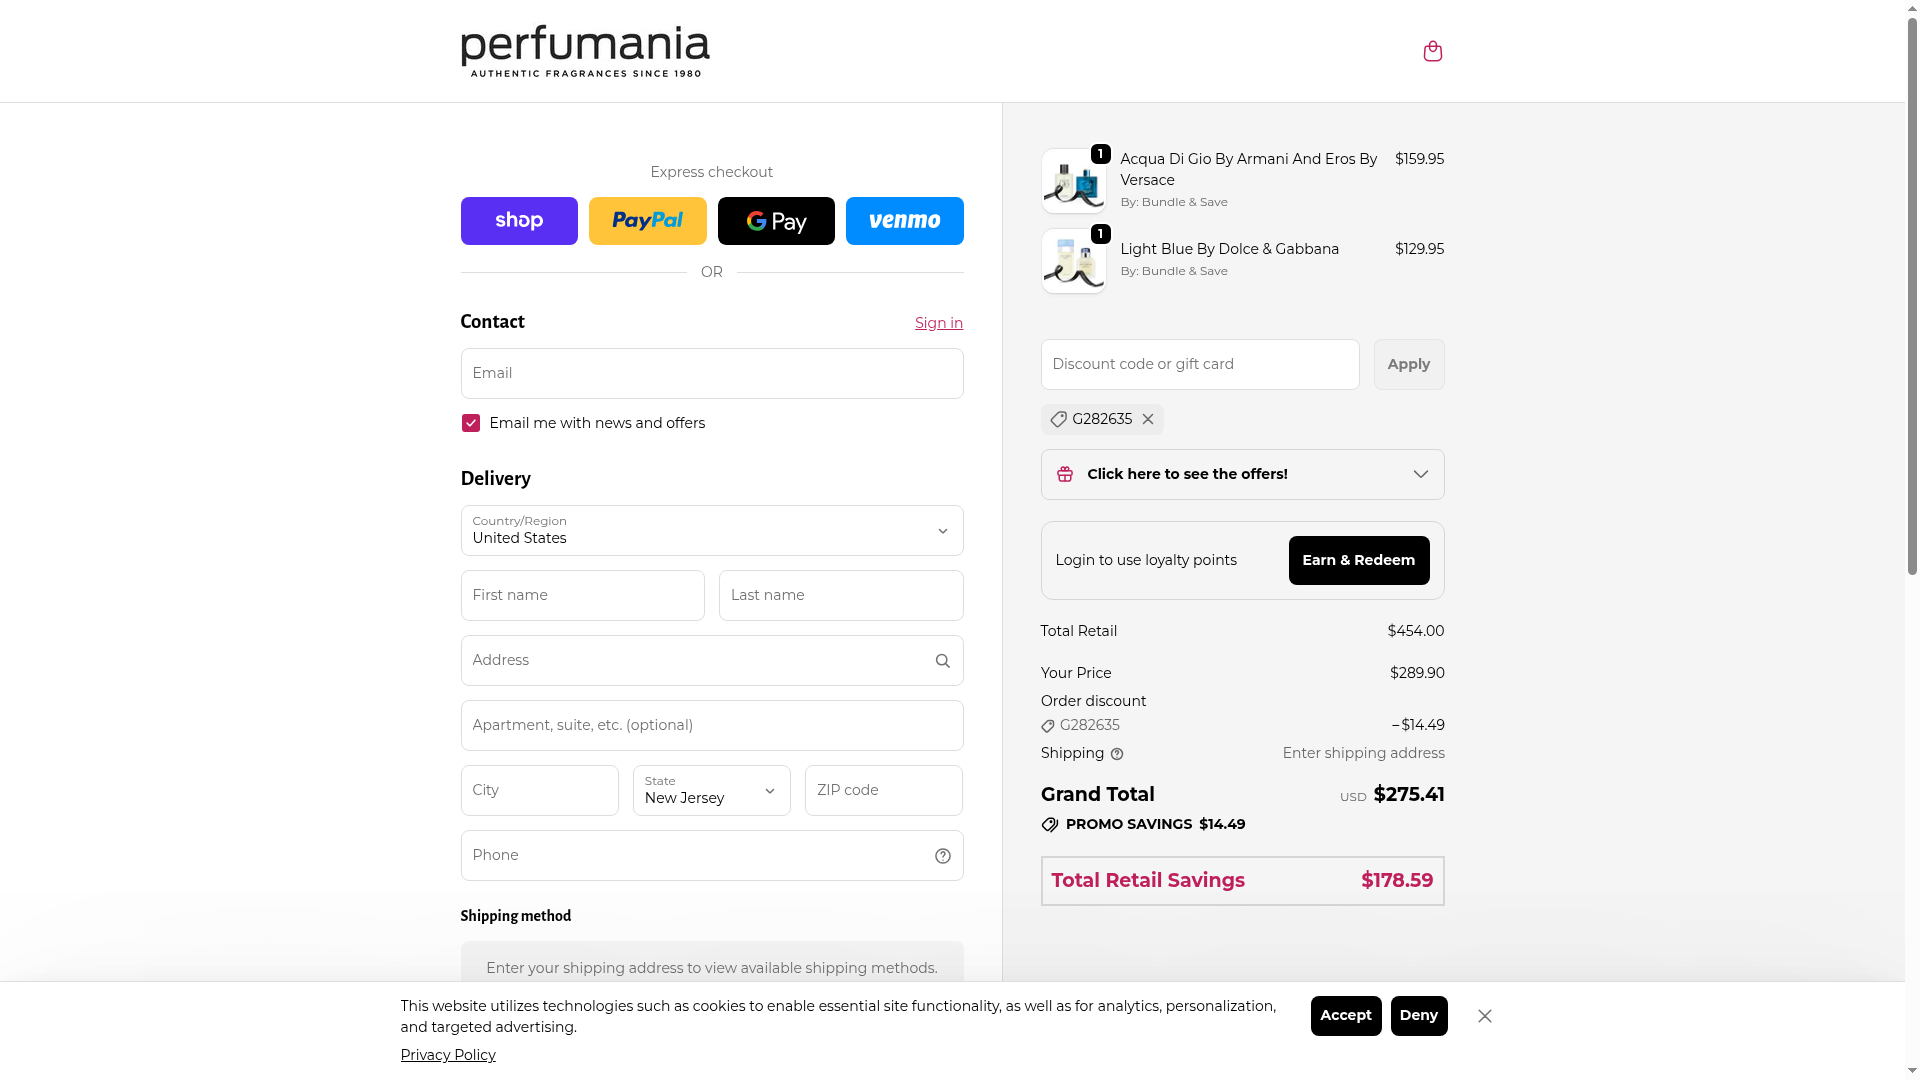Click the phone field help icon
Viewport: 1920px width, 1080px height.
pyautogui.click(x=942, y=856)
